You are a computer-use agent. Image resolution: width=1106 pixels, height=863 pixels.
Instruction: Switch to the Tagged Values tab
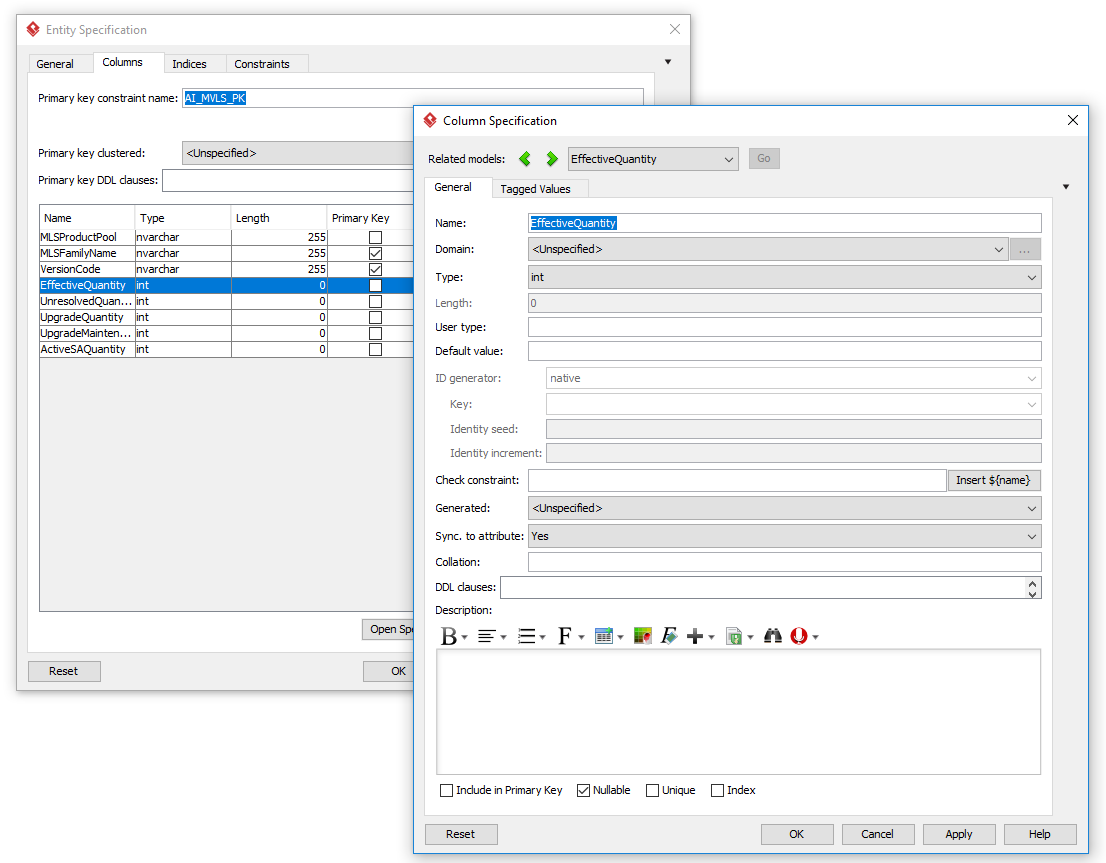(x=535, y=189)
